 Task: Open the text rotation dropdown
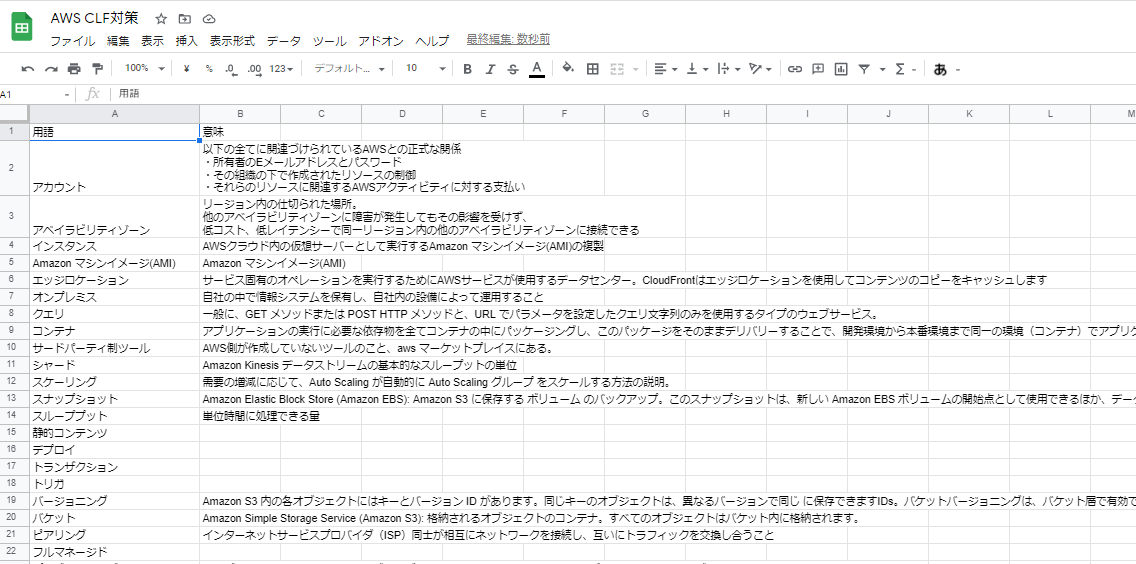pos(760,69)
